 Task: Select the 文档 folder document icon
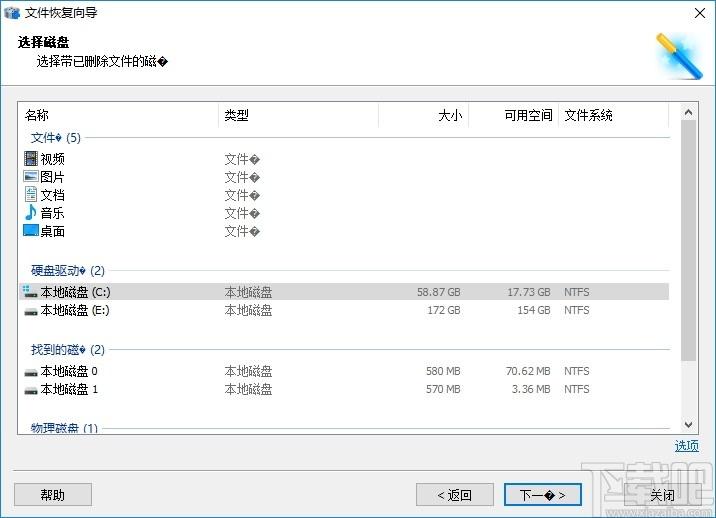coord(31,195)
